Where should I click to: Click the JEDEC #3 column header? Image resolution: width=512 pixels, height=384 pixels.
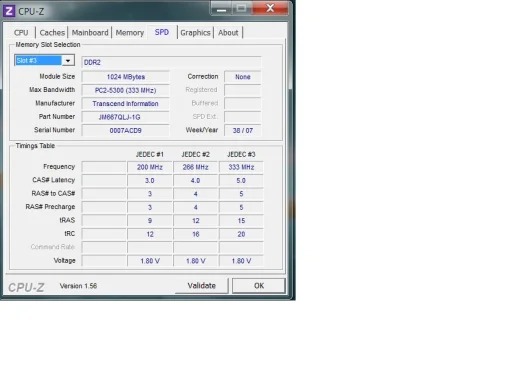pos(241,154)
